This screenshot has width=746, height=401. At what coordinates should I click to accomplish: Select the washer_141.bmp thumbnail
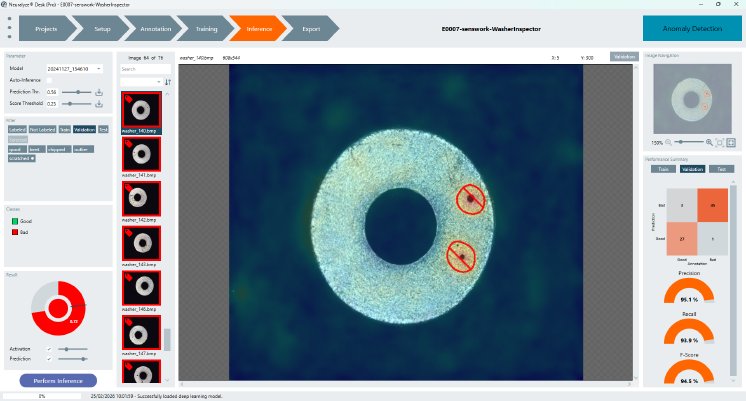[141, 155]
